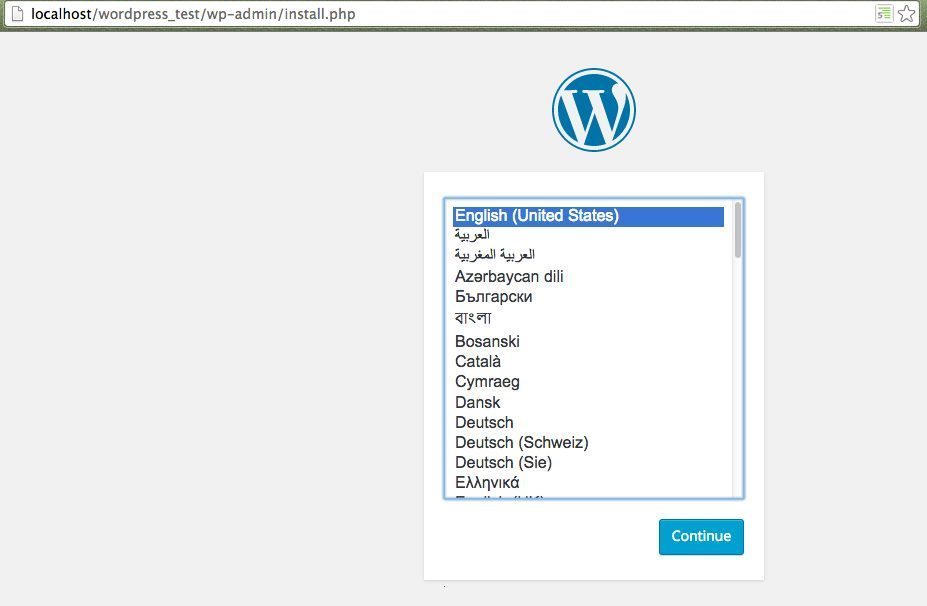This screenshot has height=606, width=927.
Task: Click the language list scrollbar thumb
Action: point(738,230)
